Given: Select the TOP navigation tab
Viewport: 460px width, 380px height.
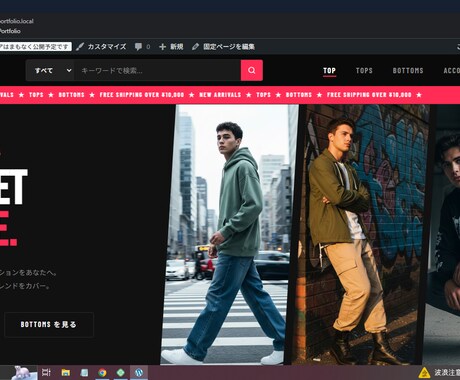Looking at the screenshot, I should (x=329, y=71).
